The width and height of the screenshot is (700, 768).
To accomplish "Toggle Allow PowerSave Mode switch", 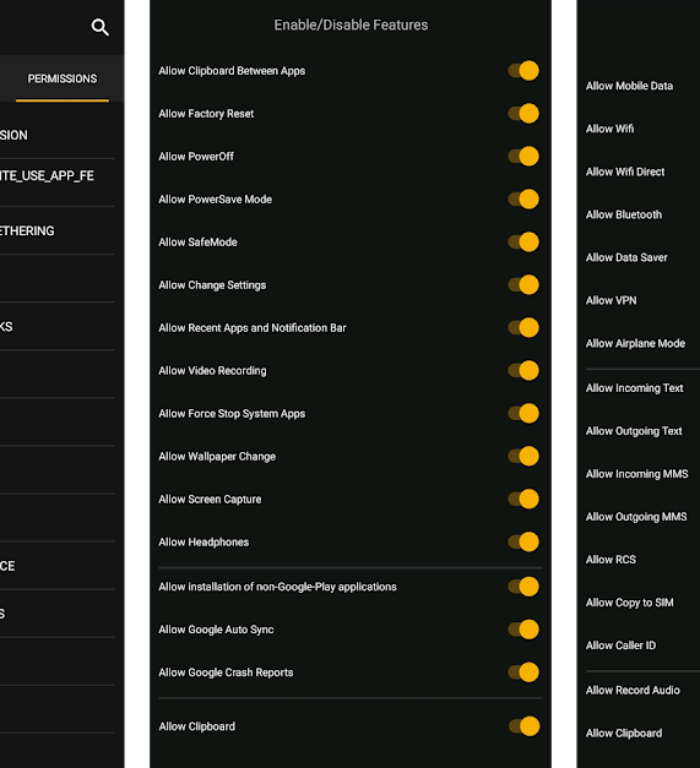I will pyautogui.click(x=523, y=200).
